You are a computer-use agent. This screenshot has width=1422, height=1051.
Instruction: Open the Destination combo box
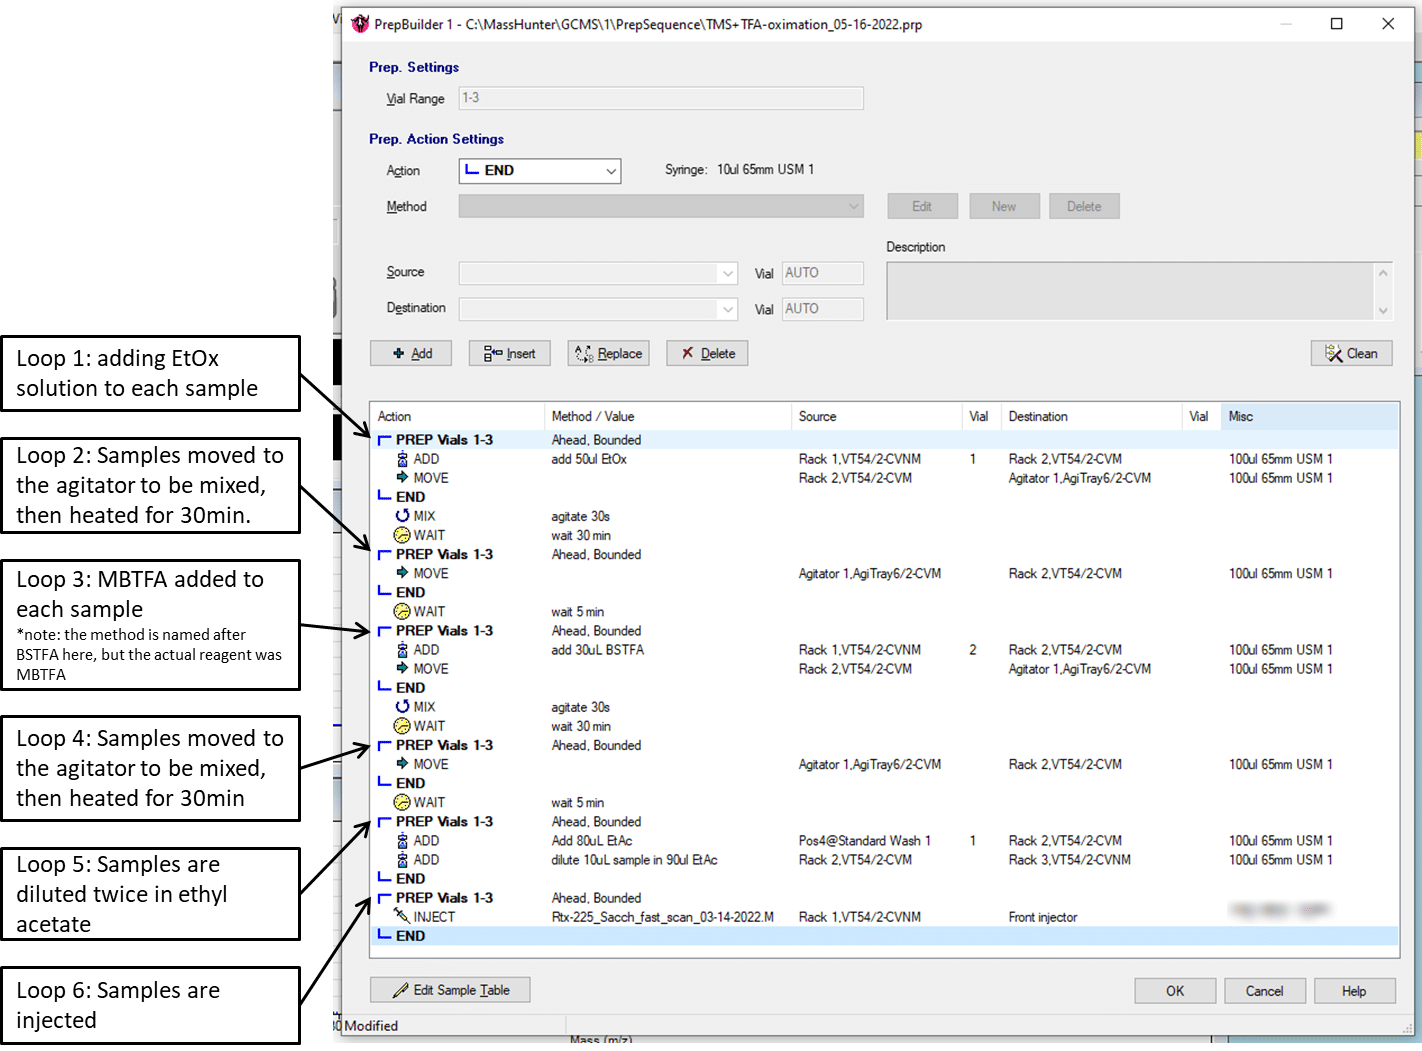[727, 308]
